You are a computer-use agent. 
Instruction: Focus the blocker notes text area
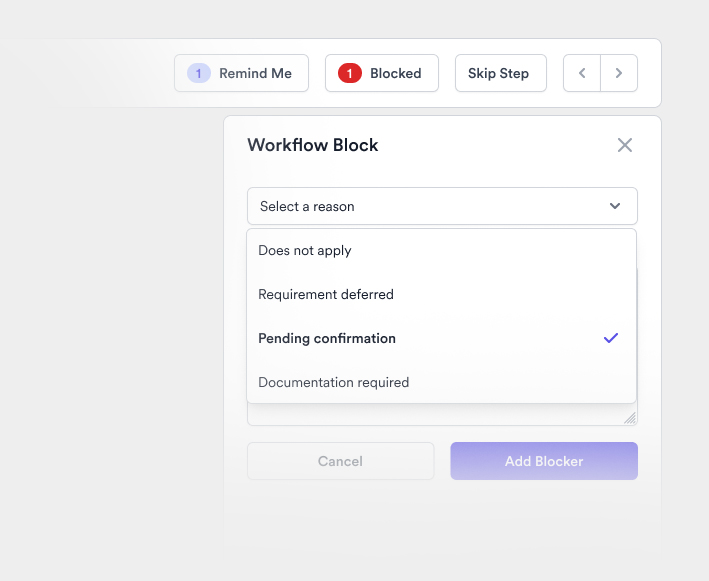(x=440, y=415)
